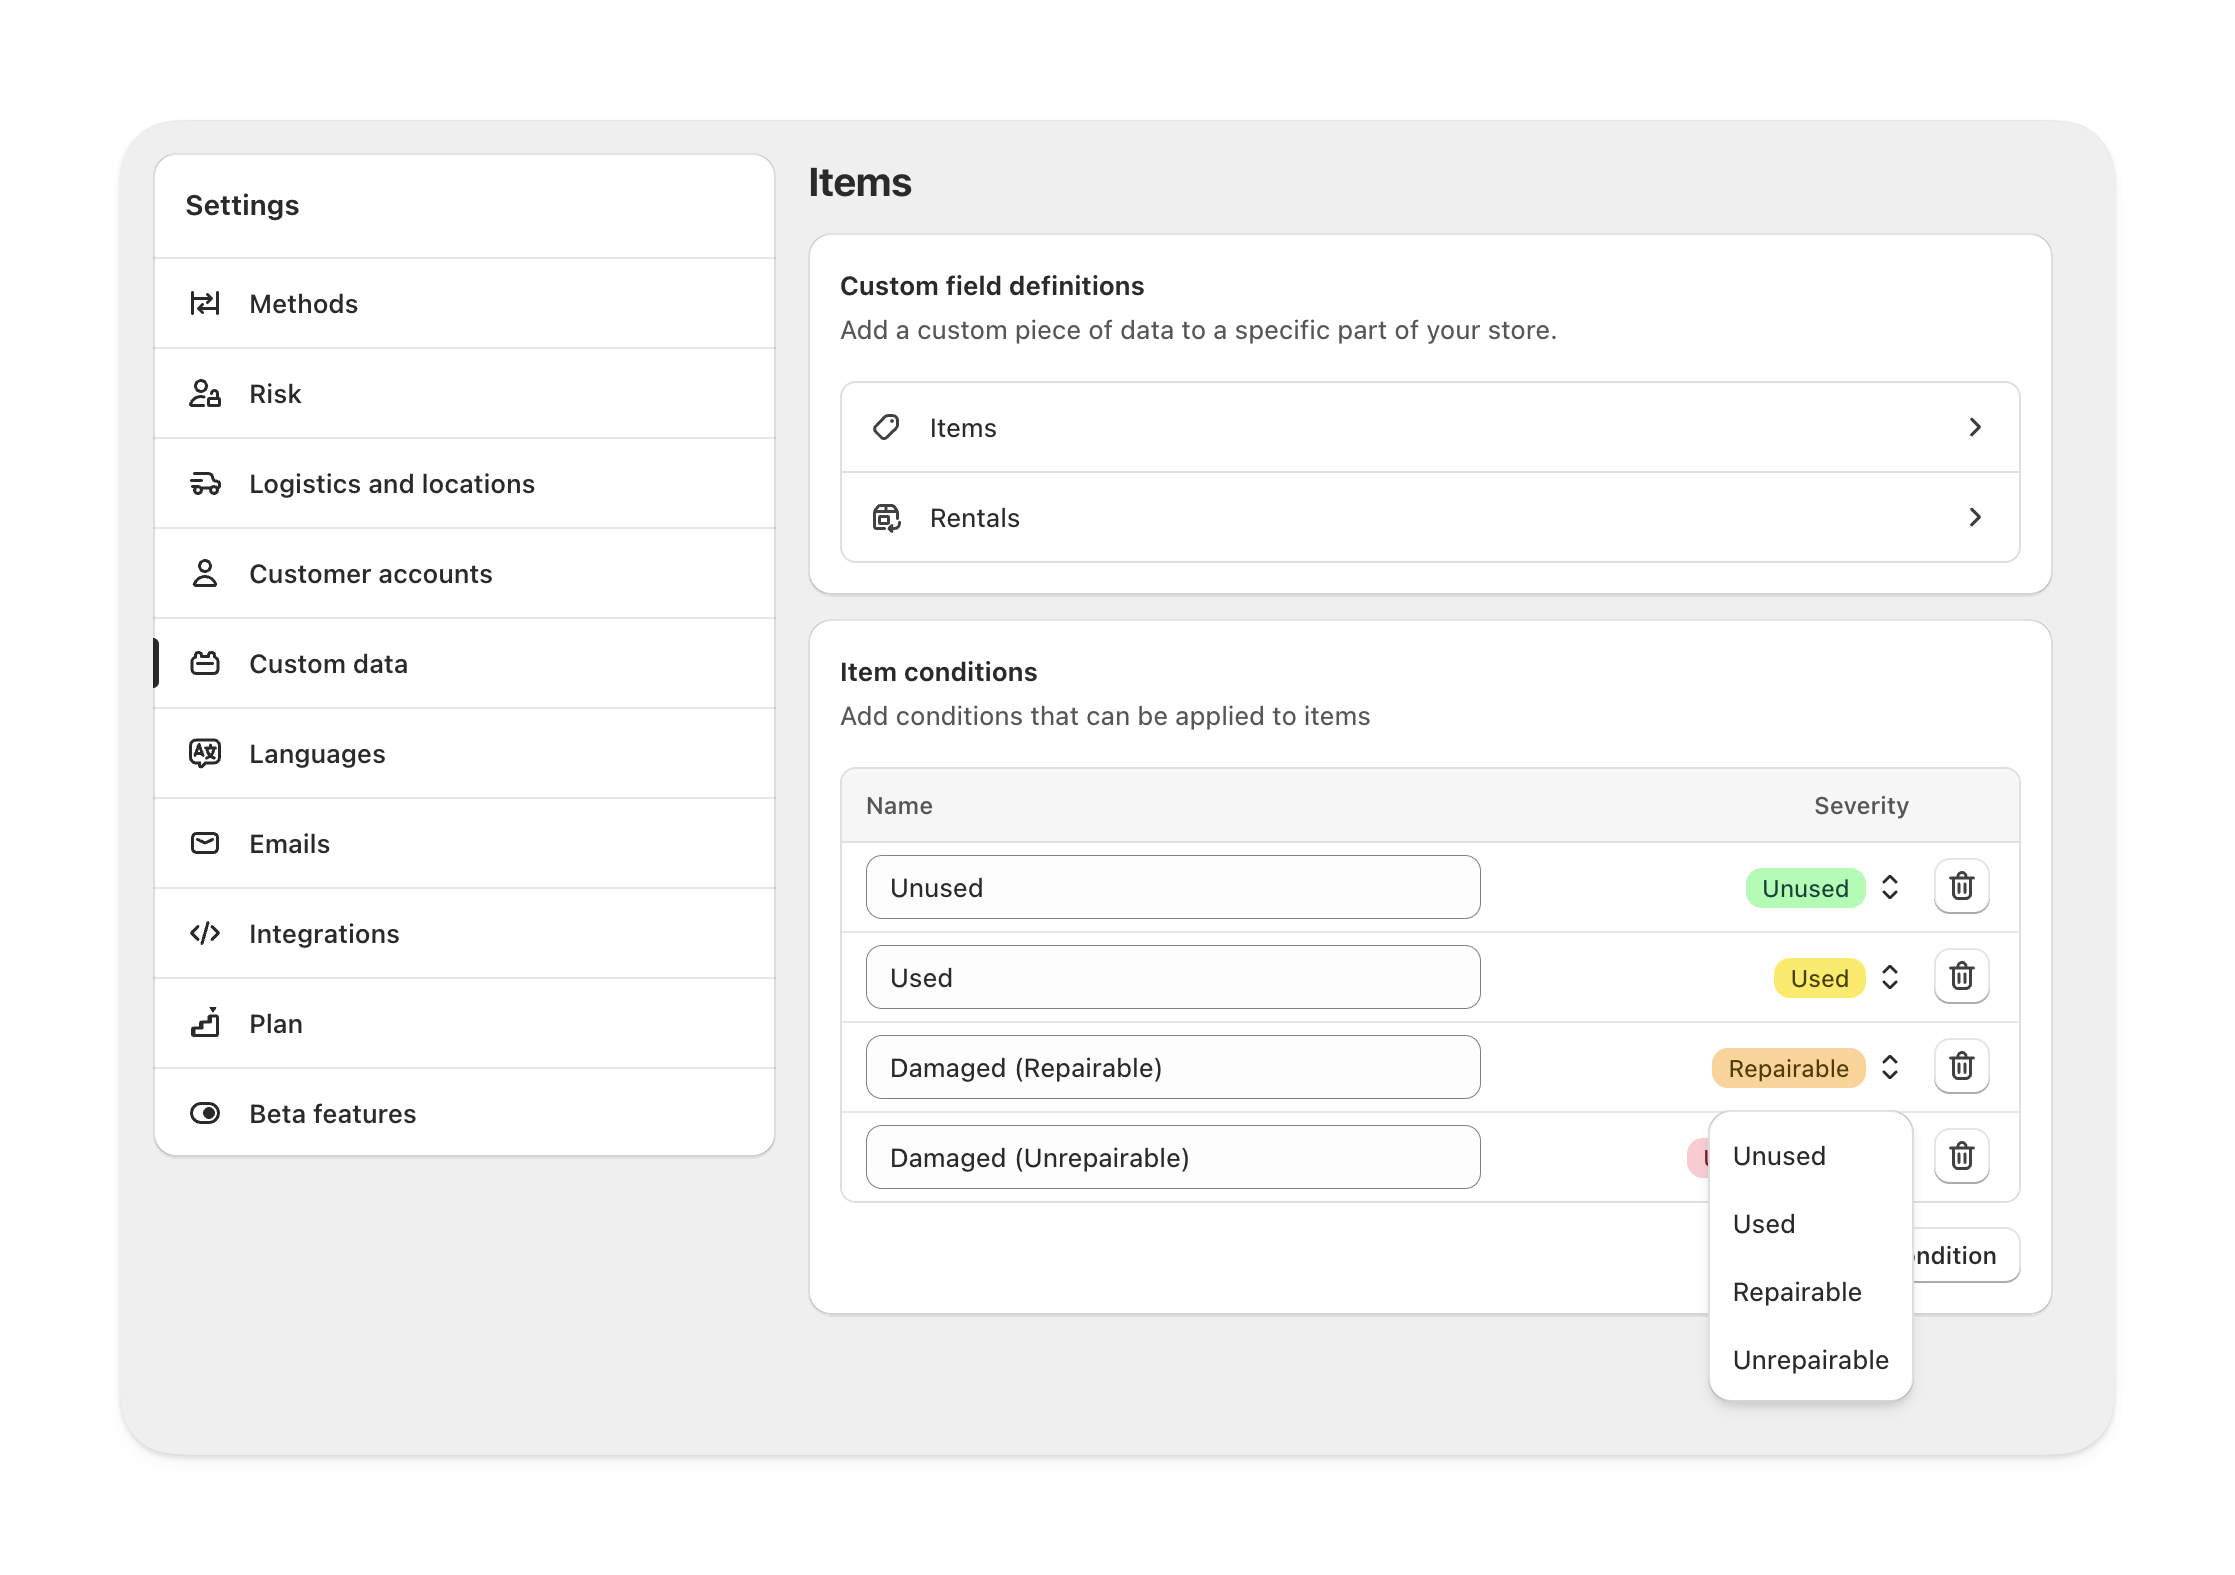Screen dimensions: 2235x1575
Task: Click the Damaged (Unrepairable) name field
Action: point(1172,1157)
